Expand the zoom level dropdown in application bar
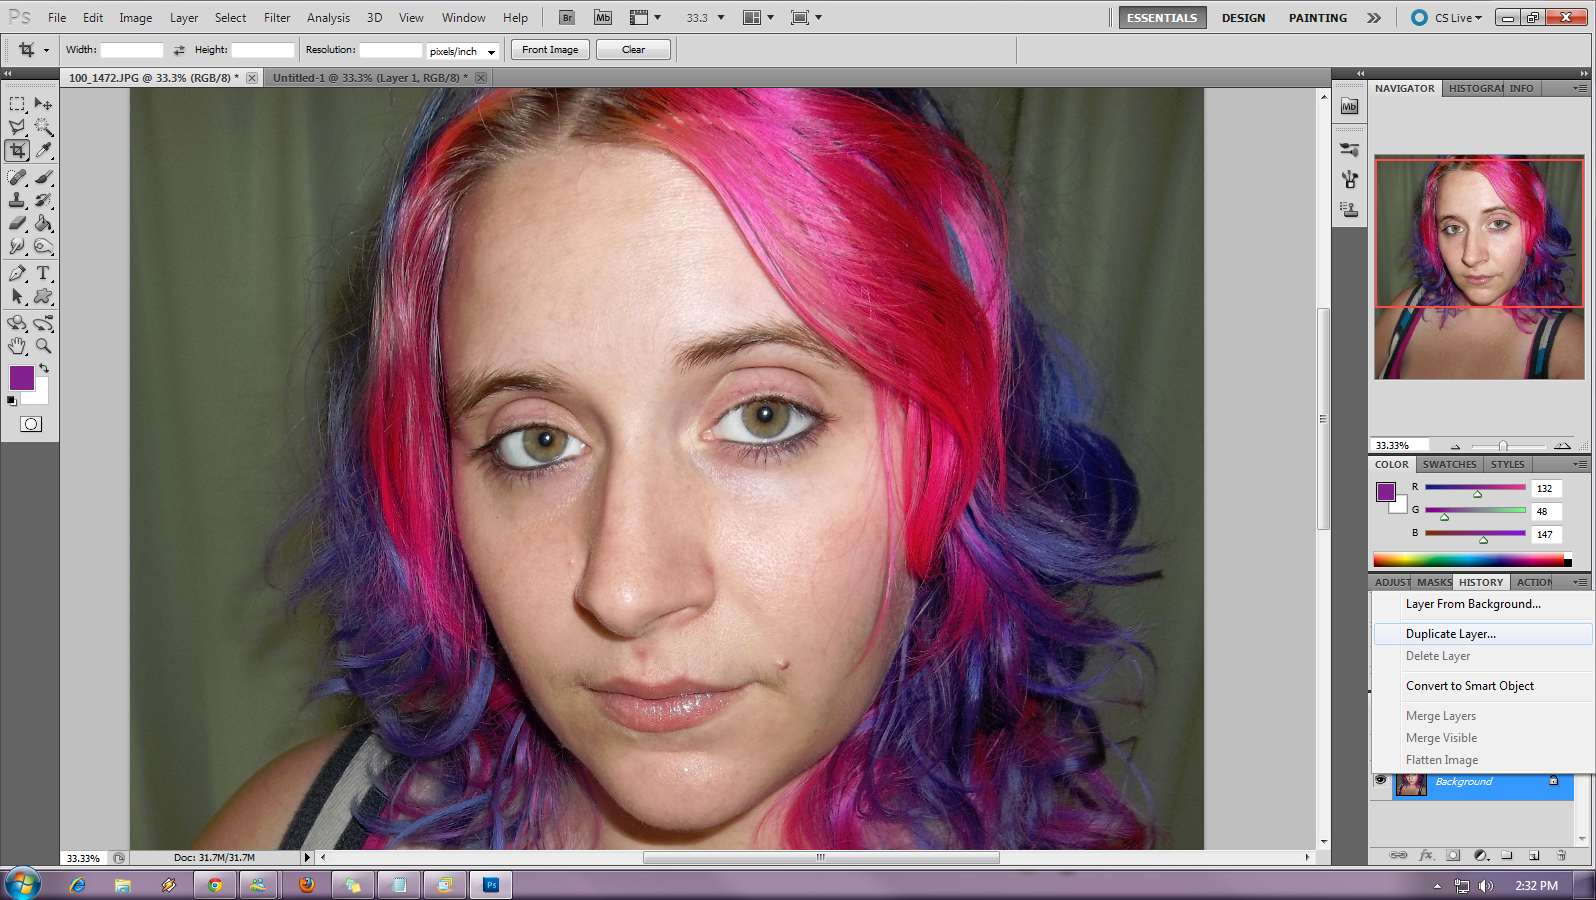 click(x=720, y=18)
